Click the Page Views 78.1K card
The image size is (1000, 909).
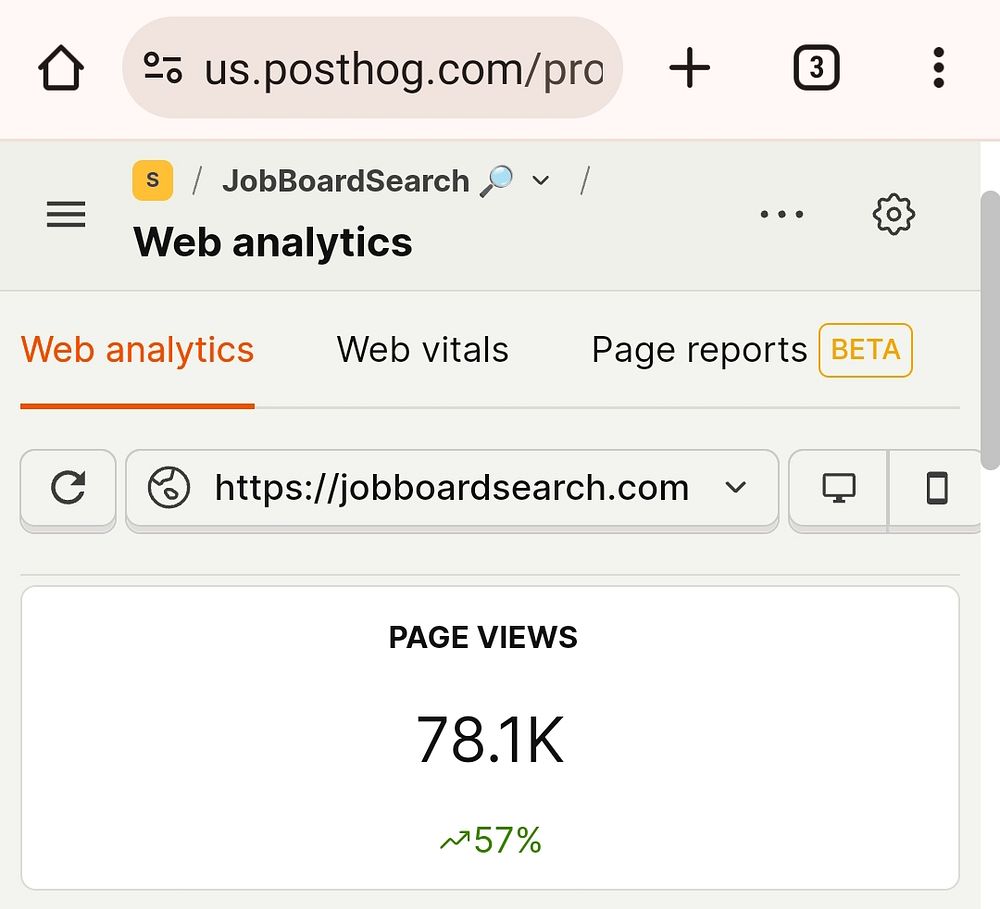[490, 738]
